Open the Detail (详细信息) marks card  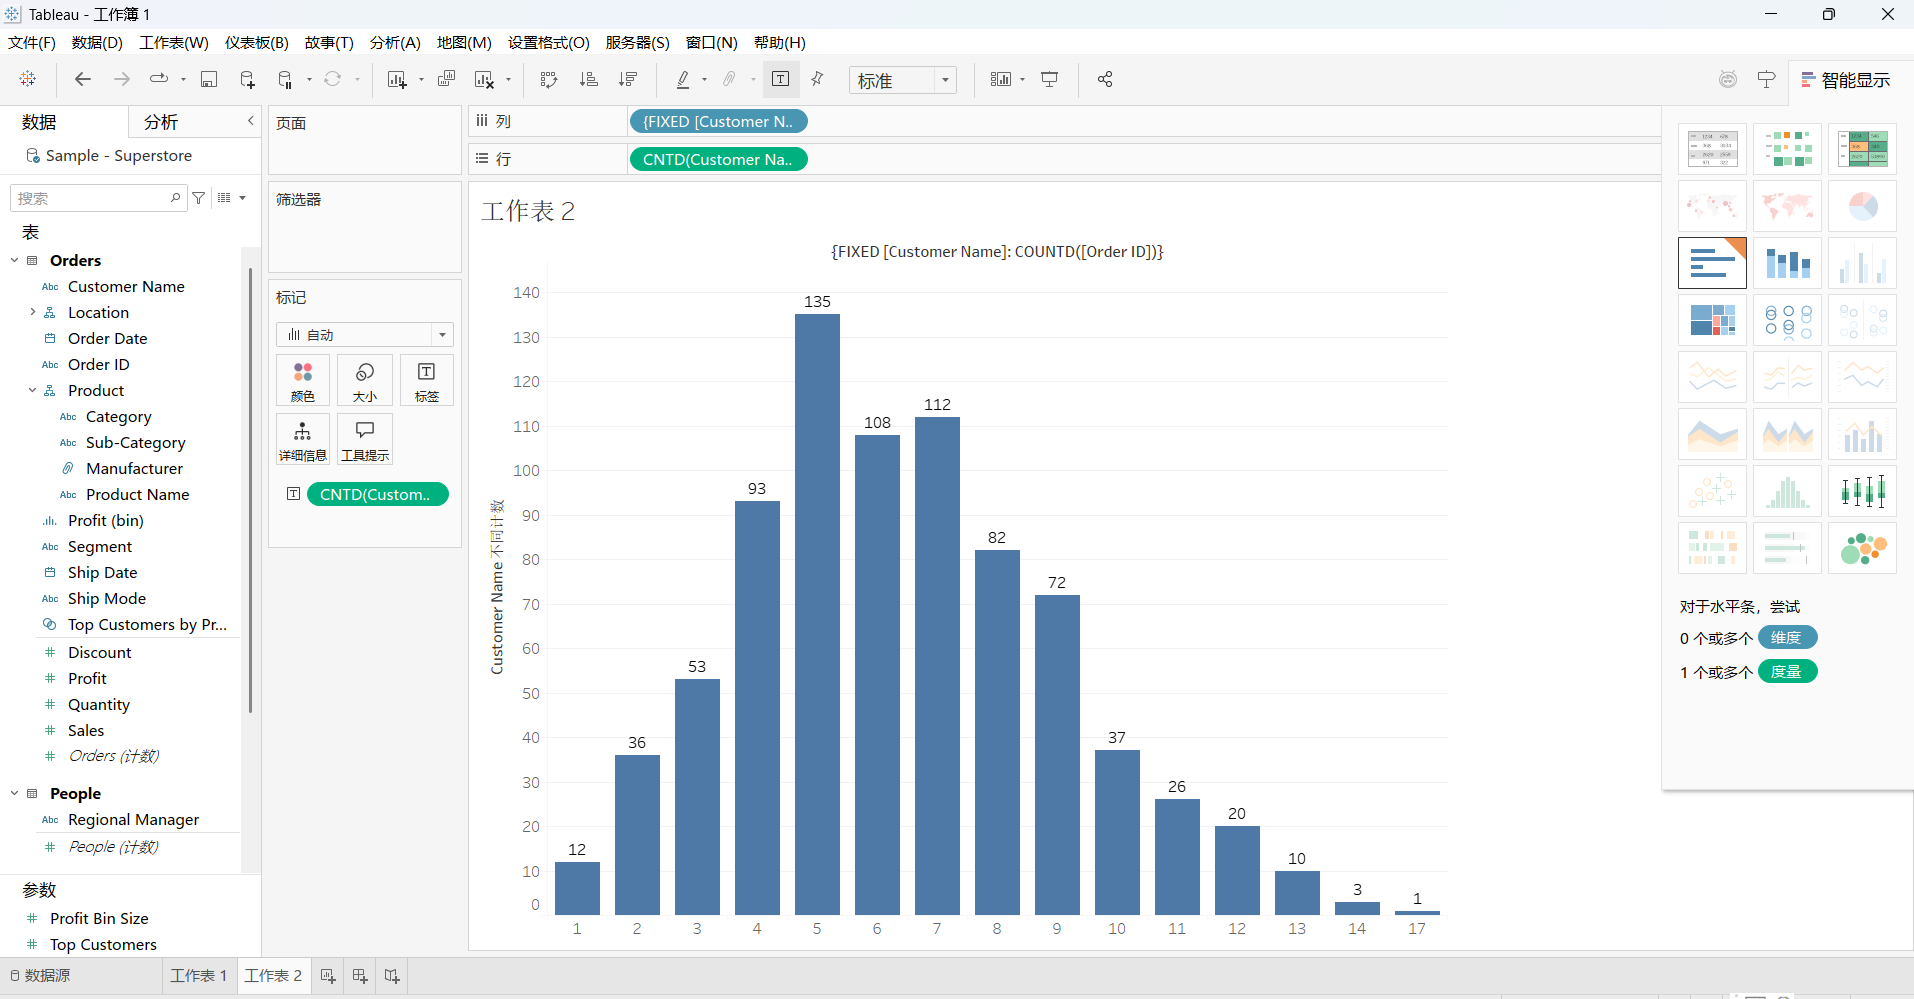coord(303,440)
